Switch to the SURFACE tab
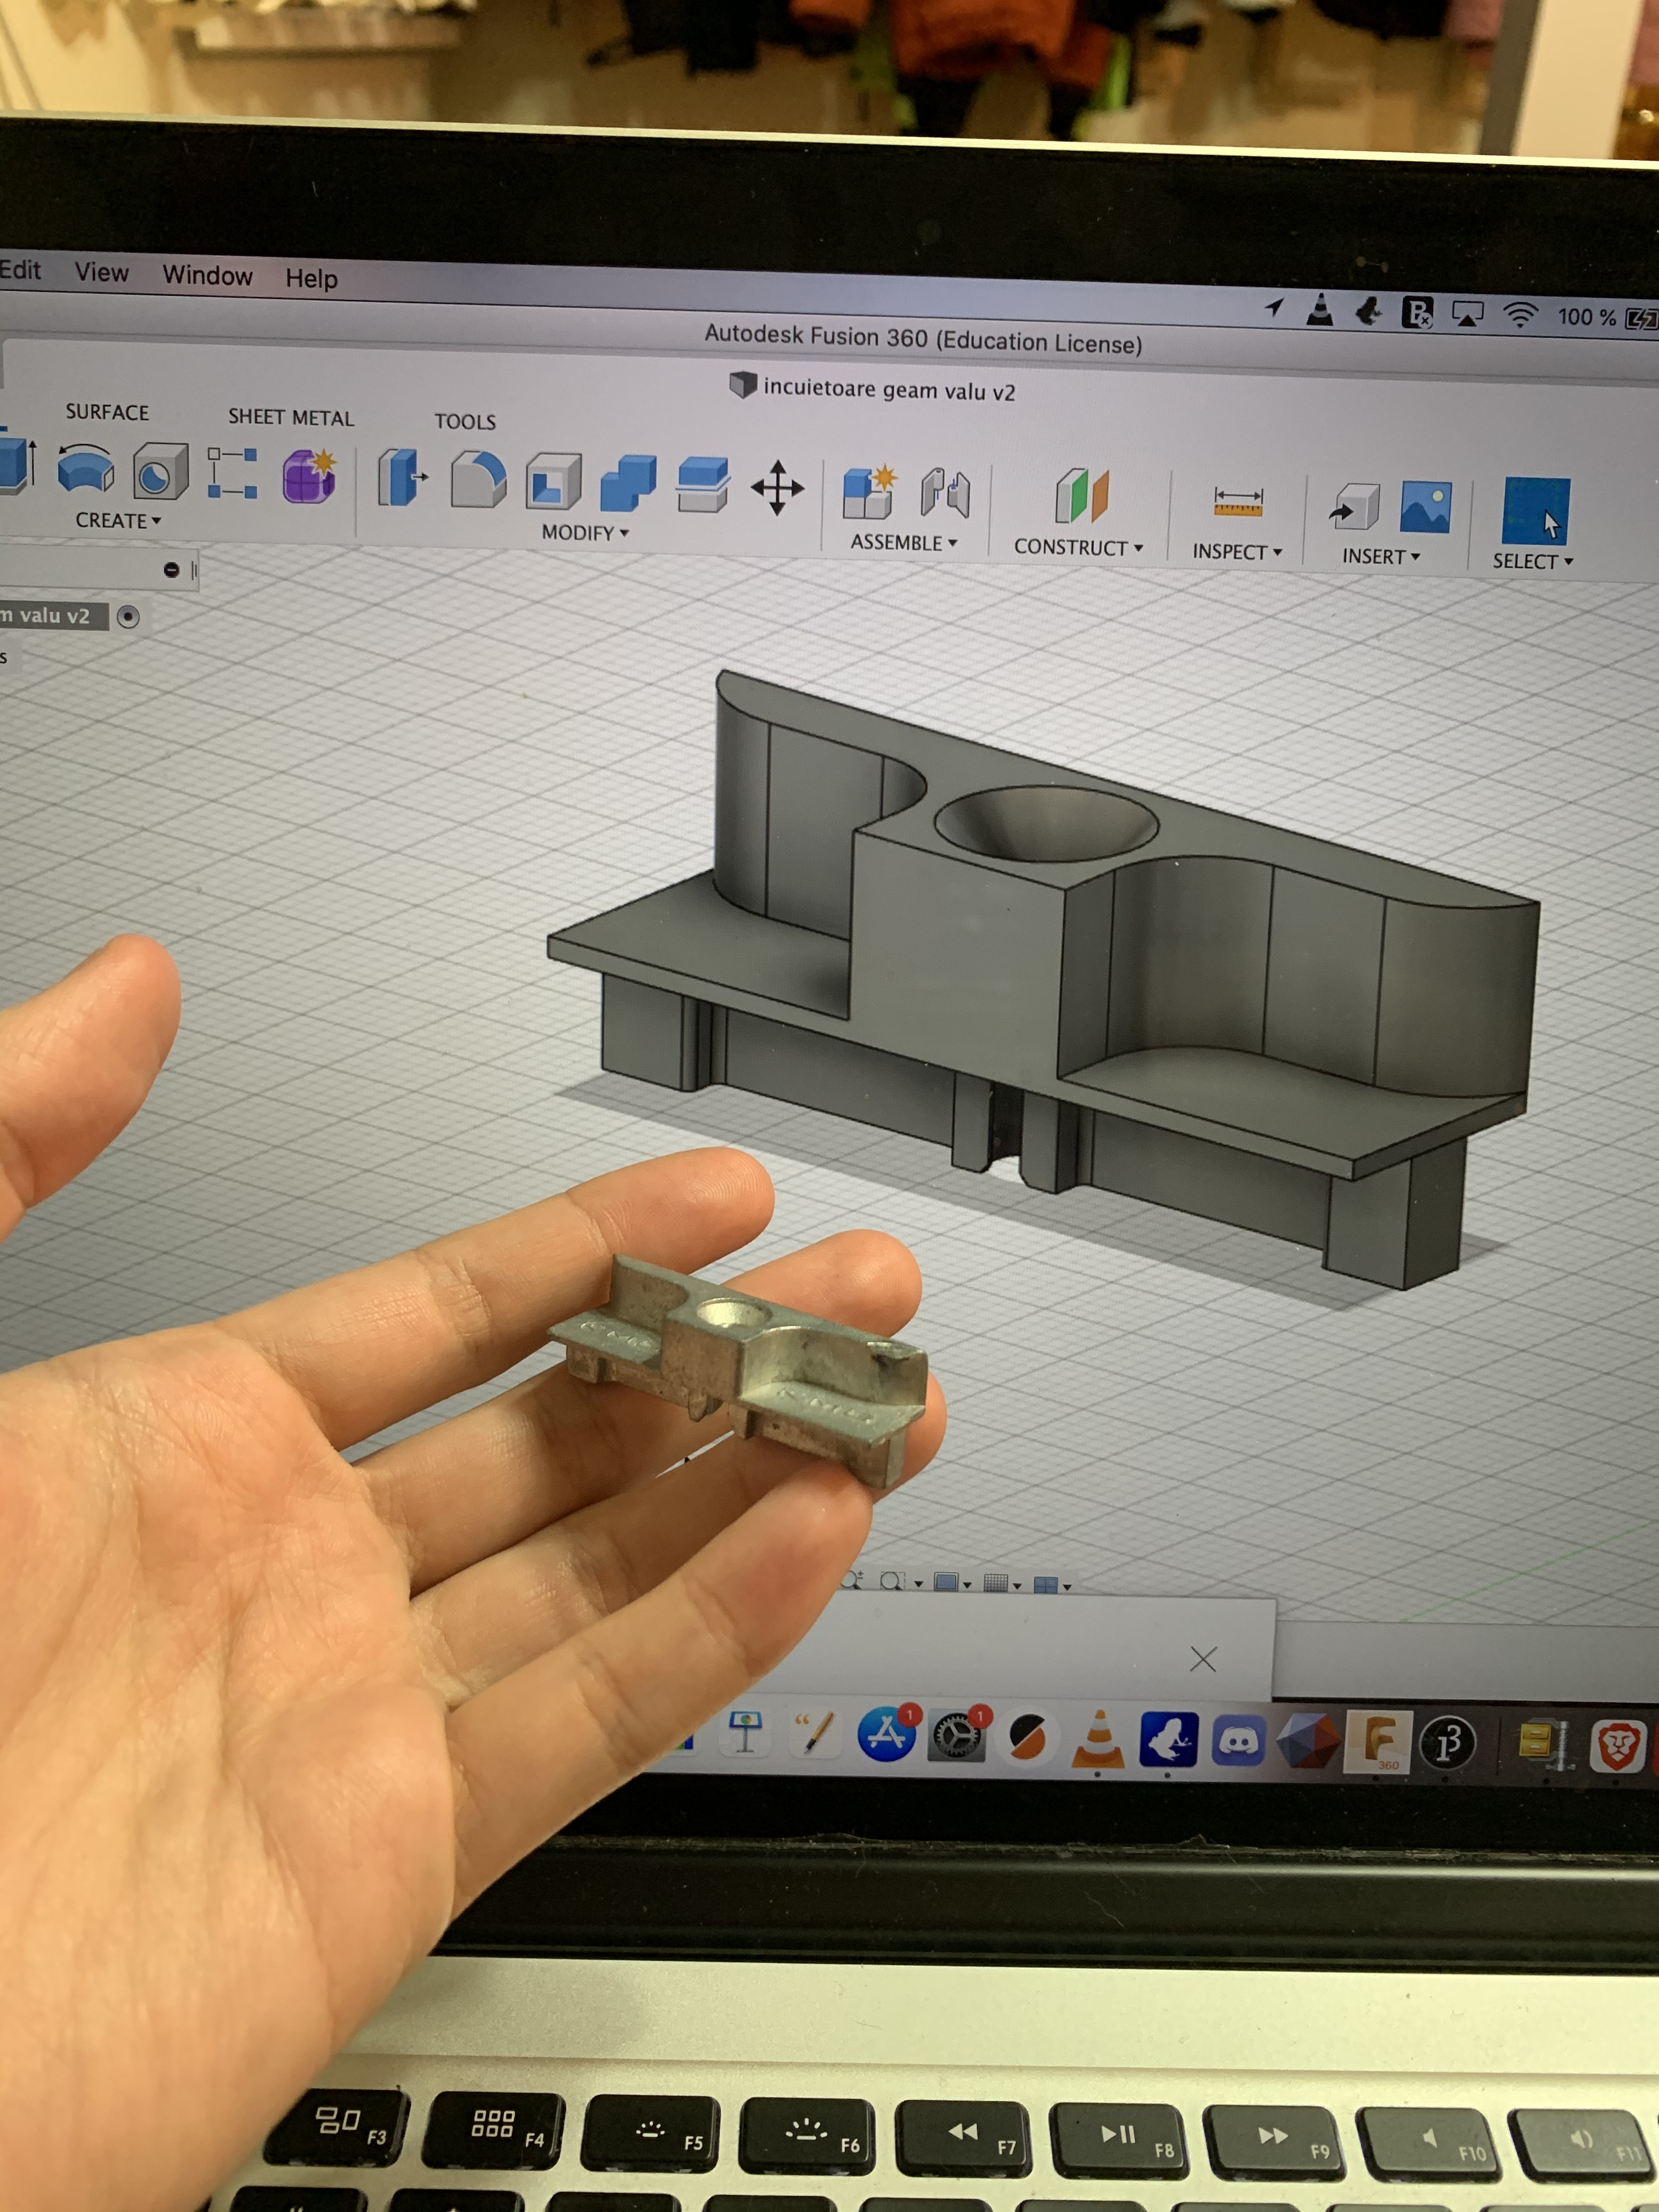Screen dimensions: 1659x2212 pyautogui.click(x=107, y=413)
